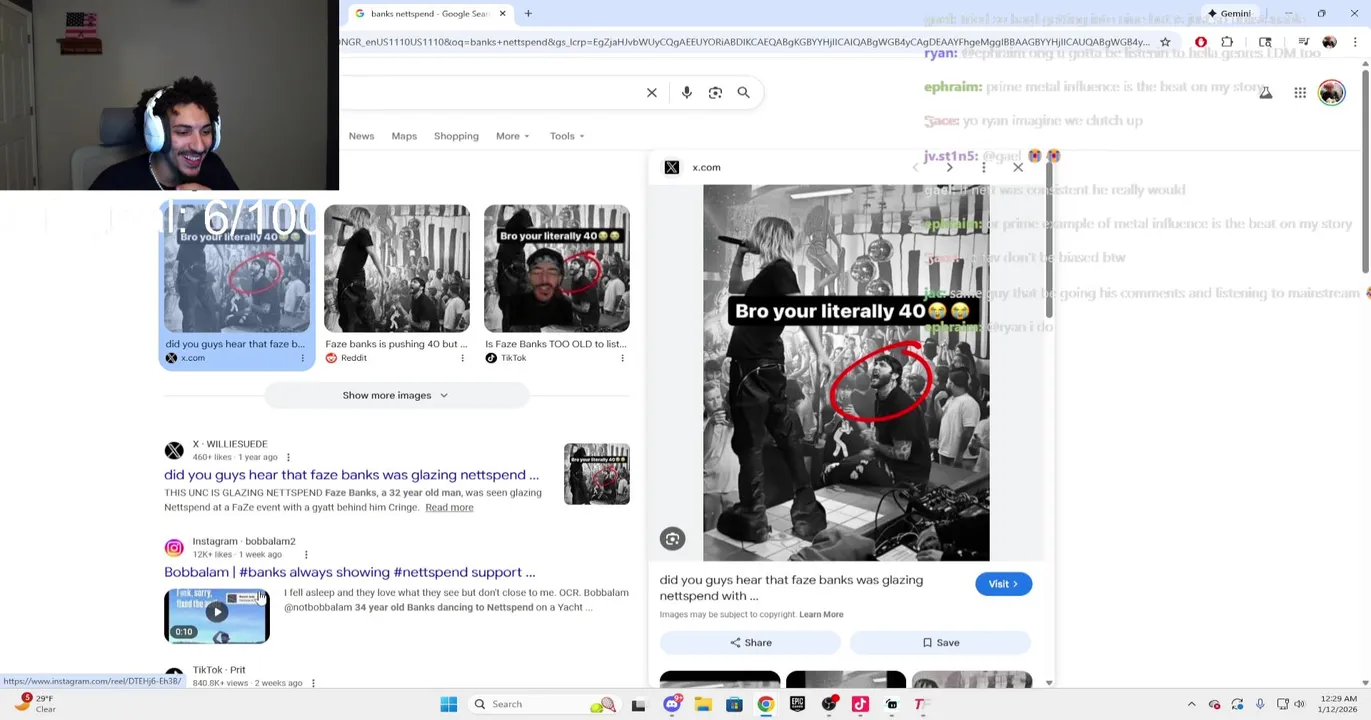Open the Chrome extensions puzzle icon
The height and width of the screenshot is (720, 1371).
point(1227,42)
